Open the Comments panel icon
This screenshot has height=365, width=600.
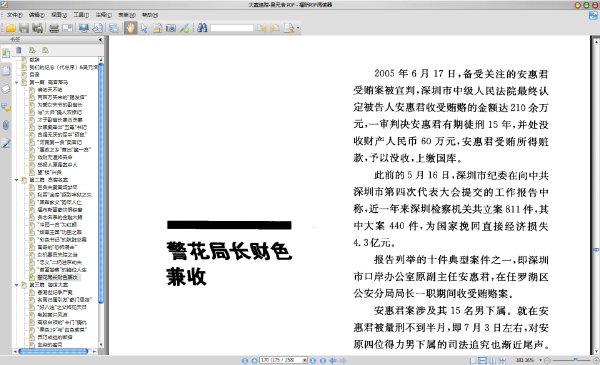pyautogui.click(x=6, y=107)
